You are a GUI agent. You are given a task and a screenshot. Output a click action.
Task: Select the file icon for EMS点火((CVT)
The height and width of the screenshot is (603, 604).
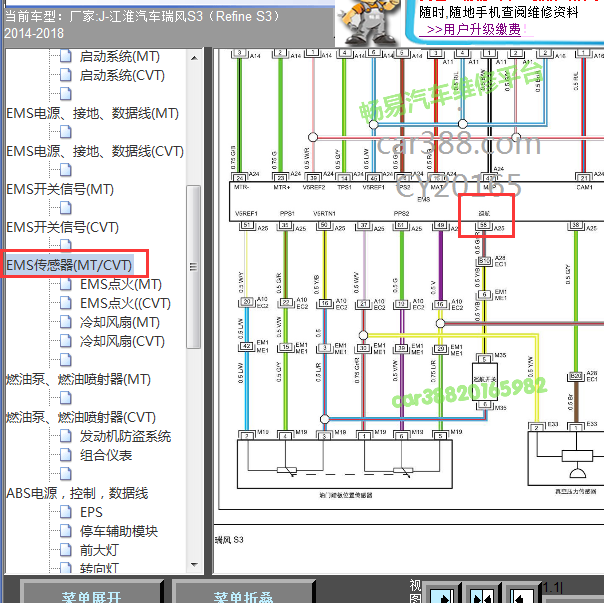point(66,303)
